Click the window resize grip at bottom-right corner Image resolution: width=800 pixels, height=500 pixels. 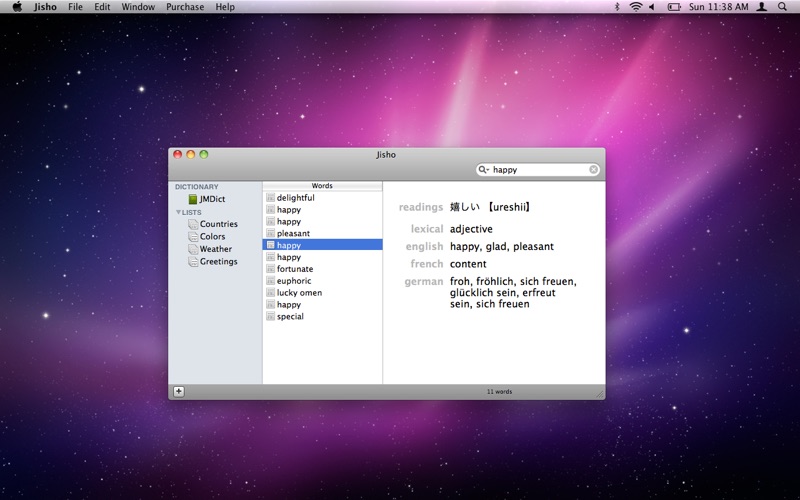599,394
